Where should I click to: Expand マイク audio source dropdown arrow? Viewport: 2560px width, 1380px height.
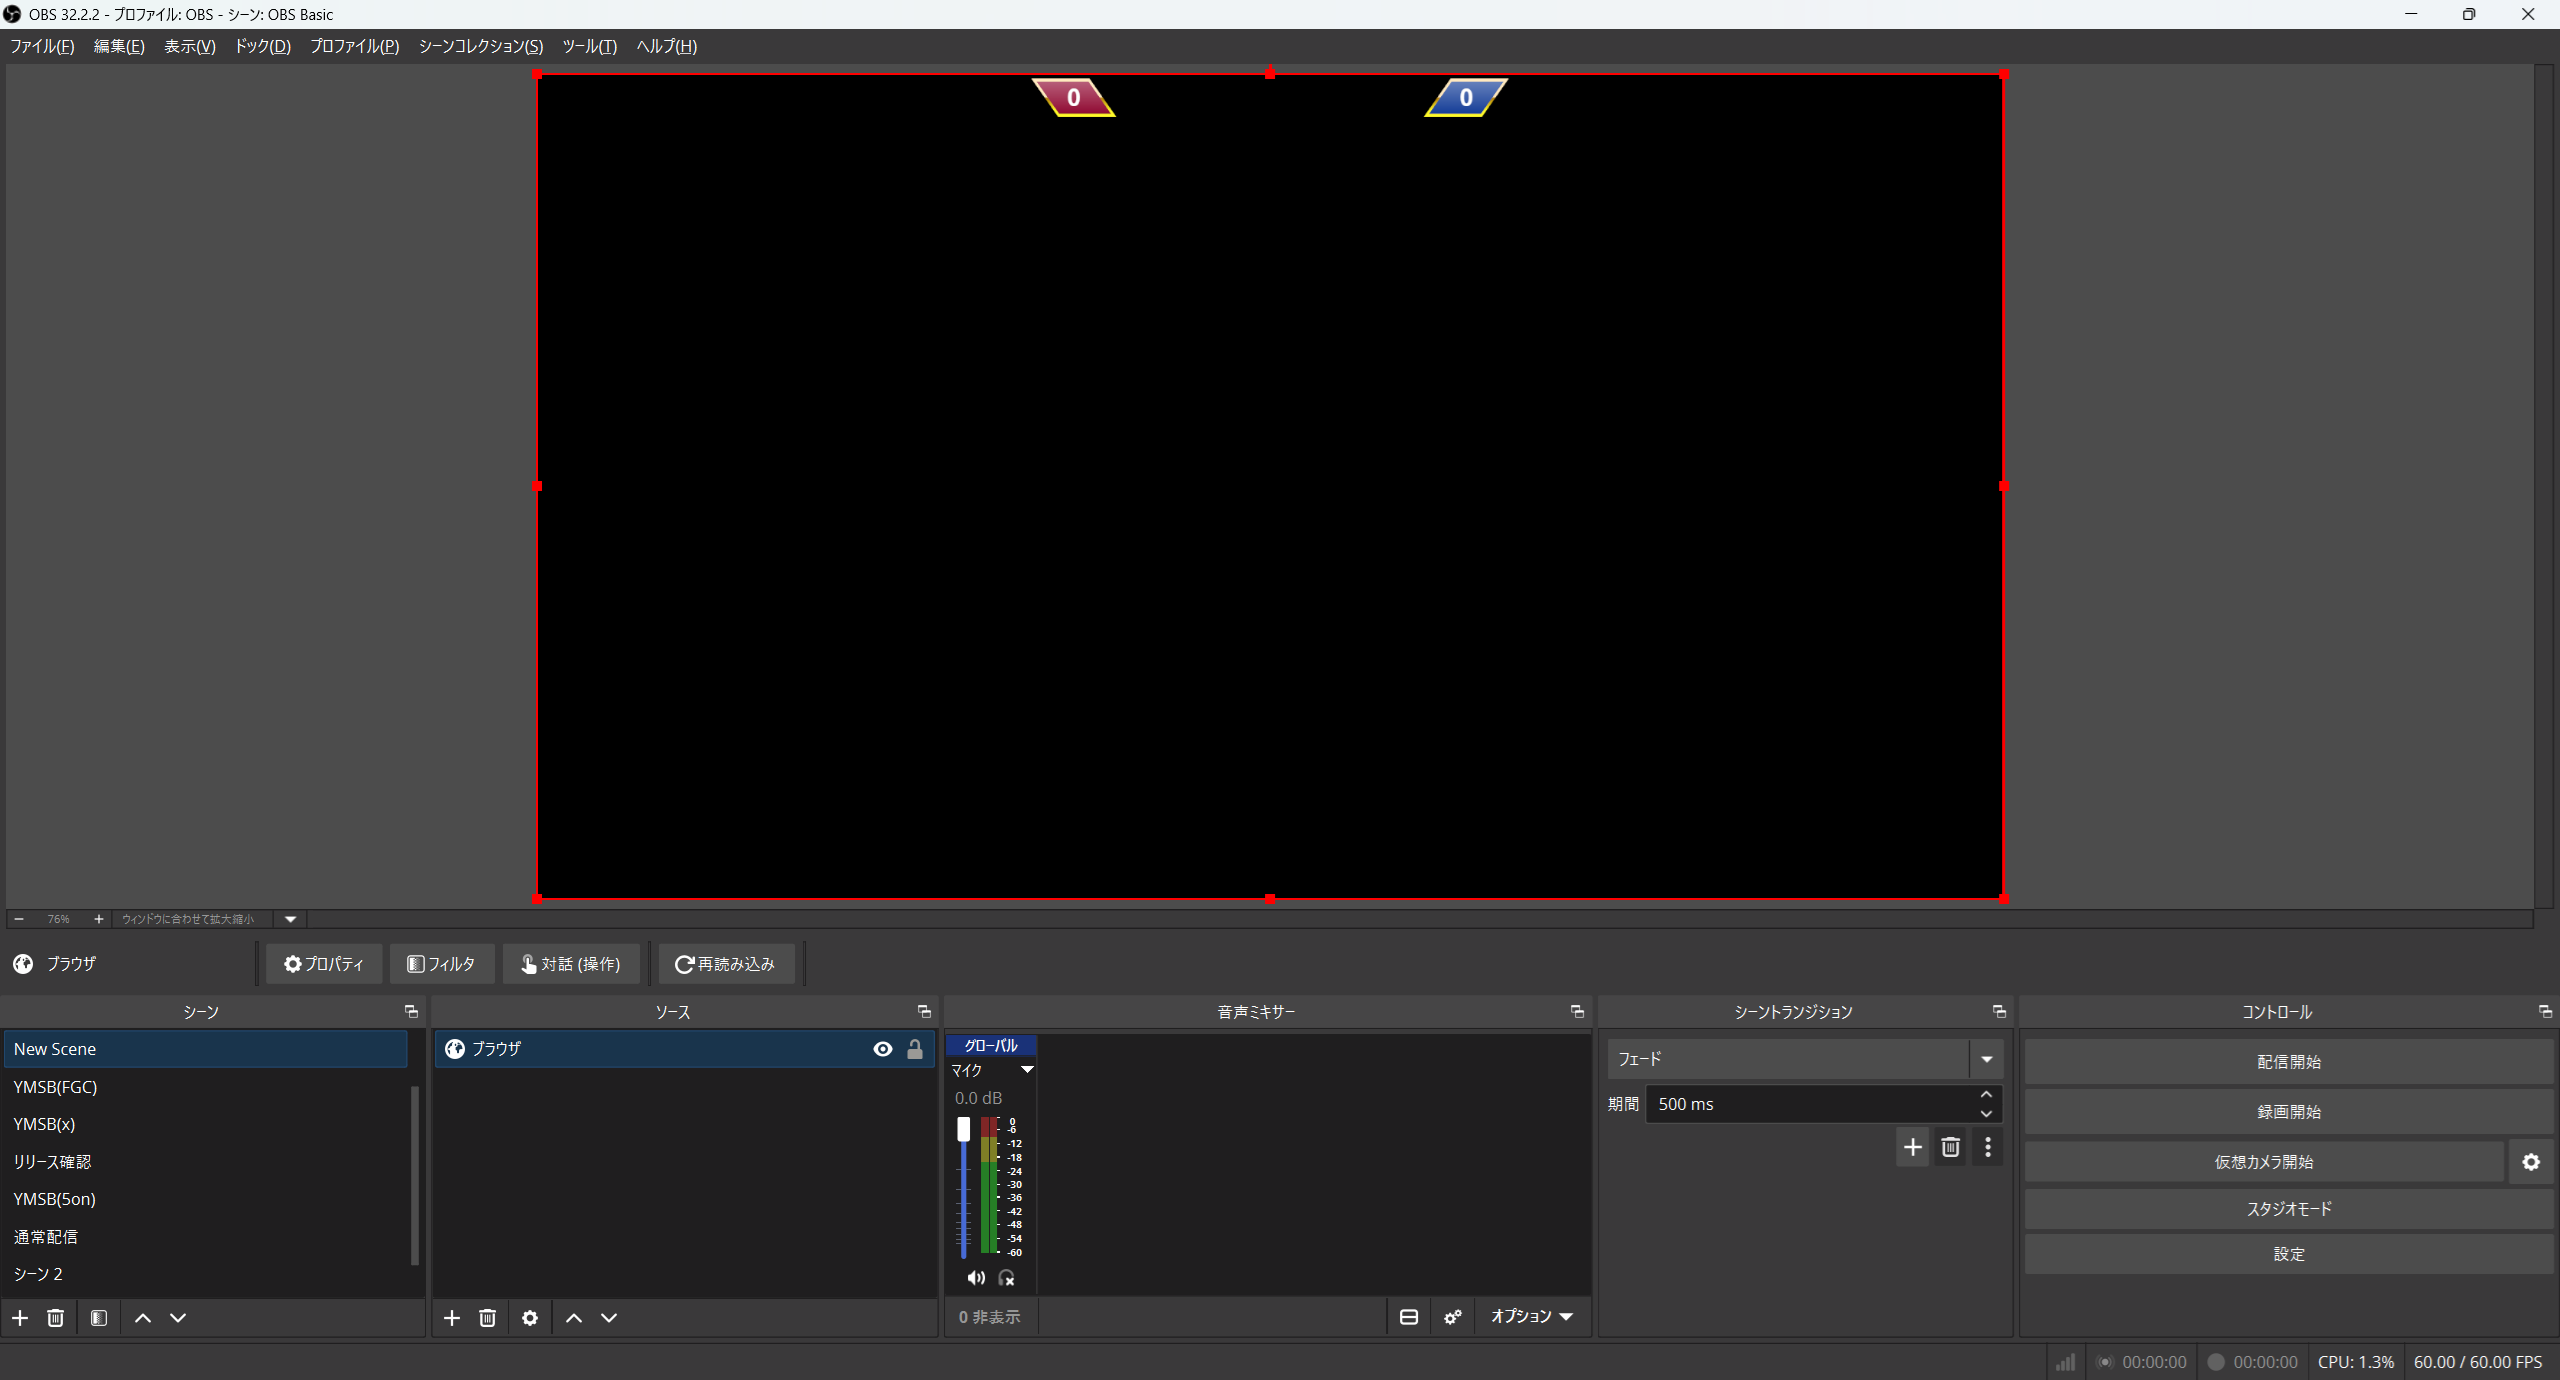point(1027,1070)
